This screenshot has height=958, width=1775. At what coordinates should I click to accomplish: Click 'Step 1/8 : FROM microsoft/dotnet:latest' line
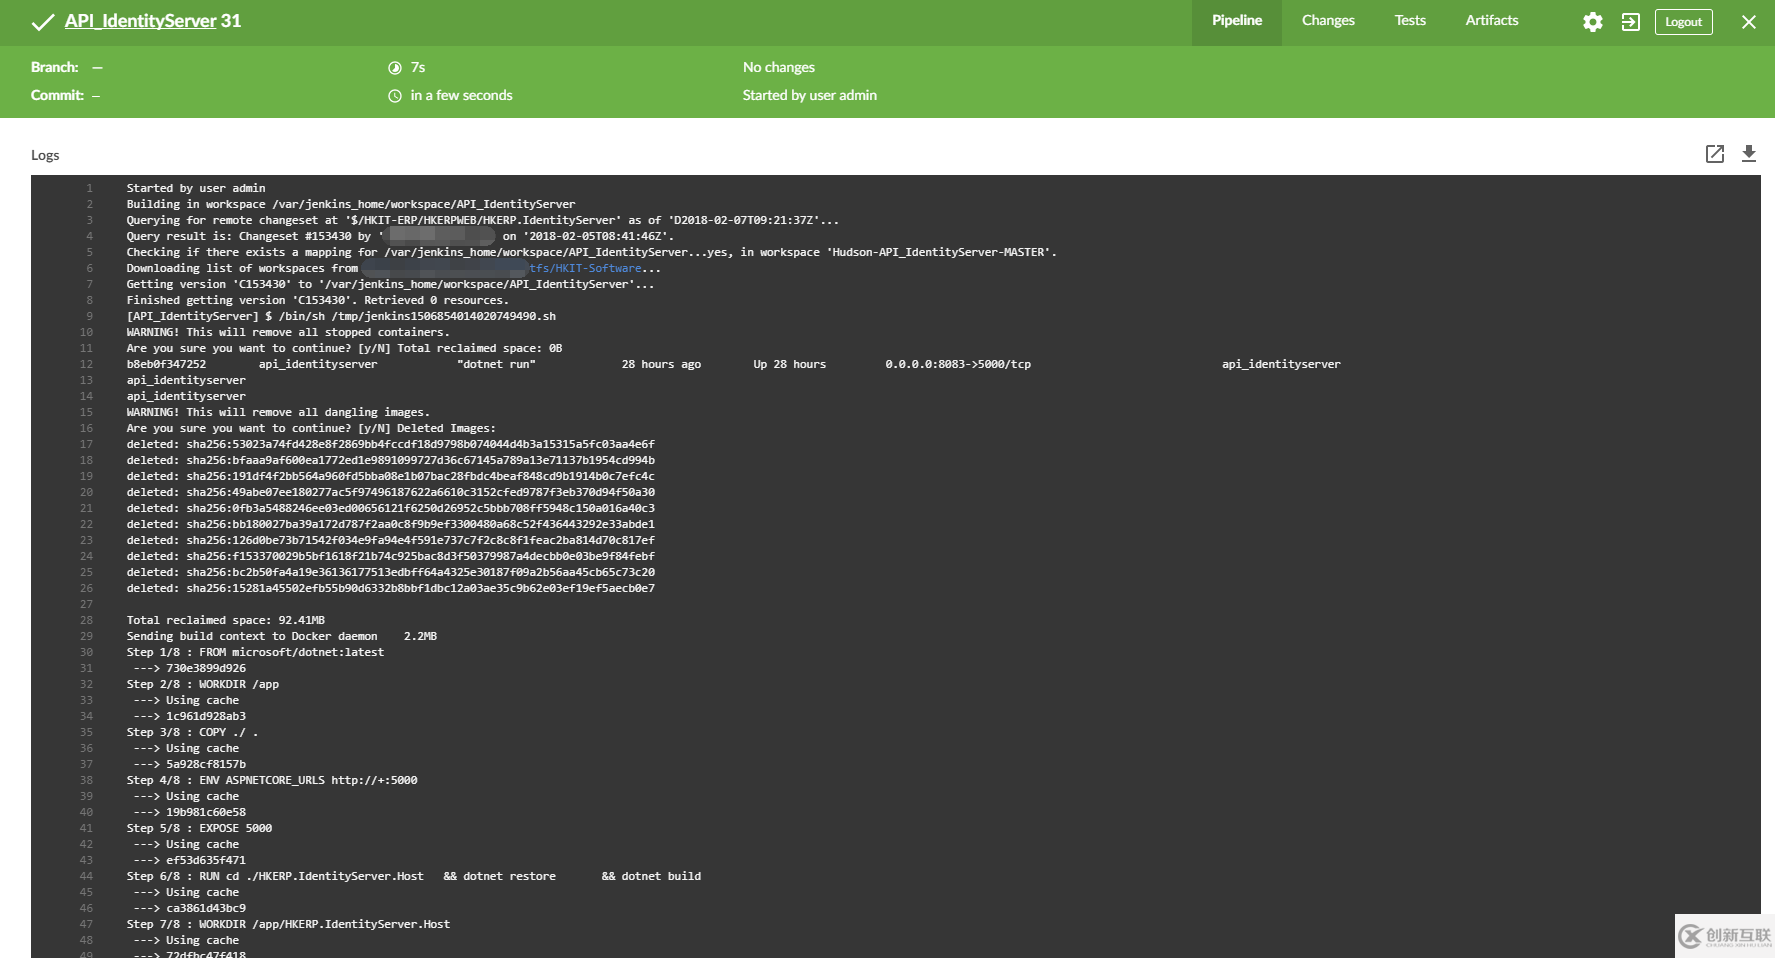[x=255, y=652]
